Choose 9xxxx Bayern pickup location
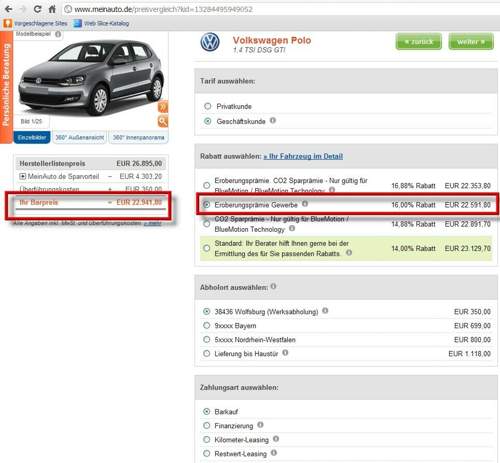 tap(207, 326)
